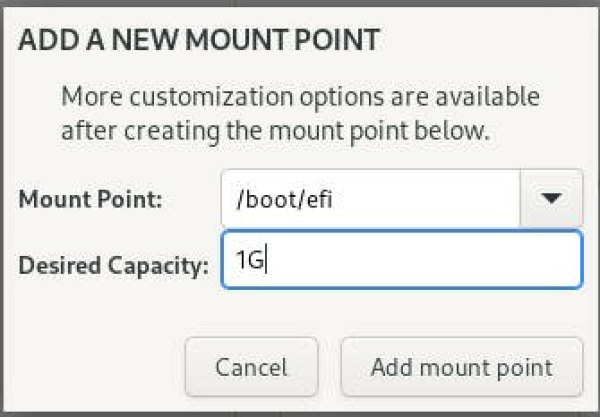Expand the mount point combo box list
Image resolution: width=600 pixels, height=417 pixels.
click(x=551, y=198)
